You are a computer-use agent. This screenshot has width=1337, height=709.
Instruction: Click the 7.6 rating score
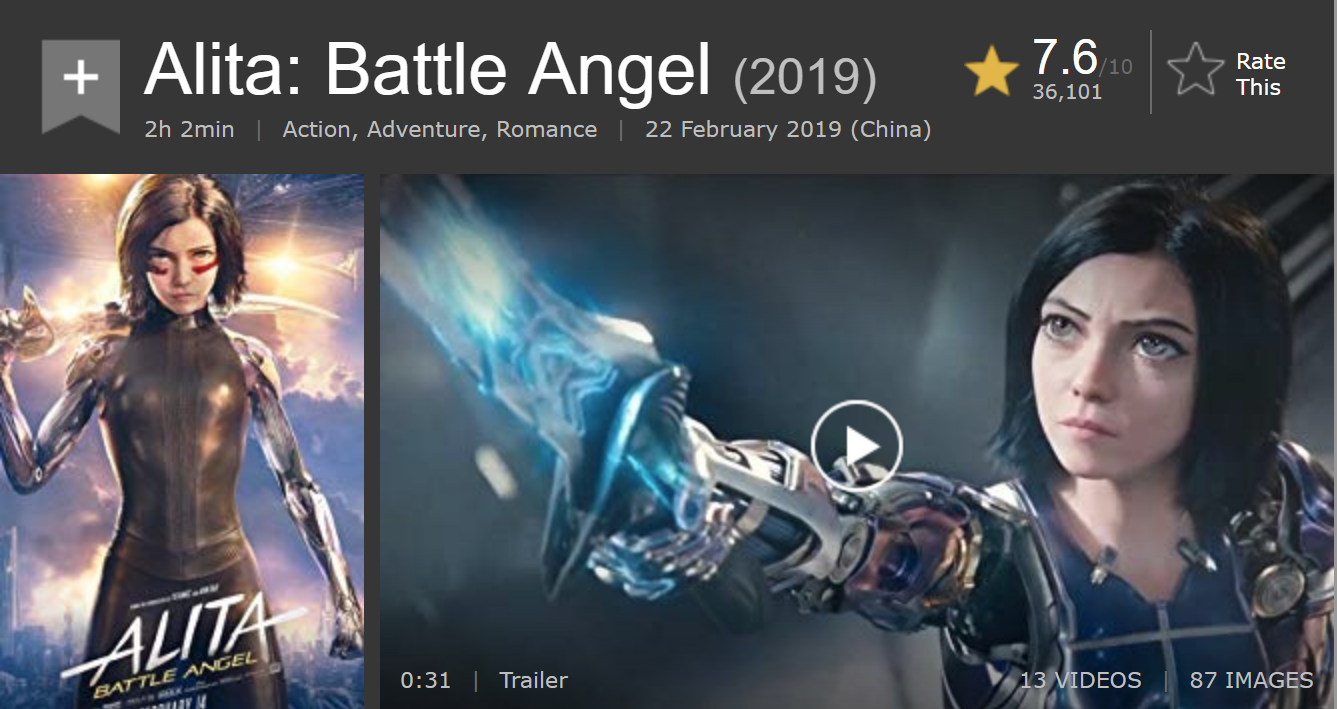point(1065,58)
